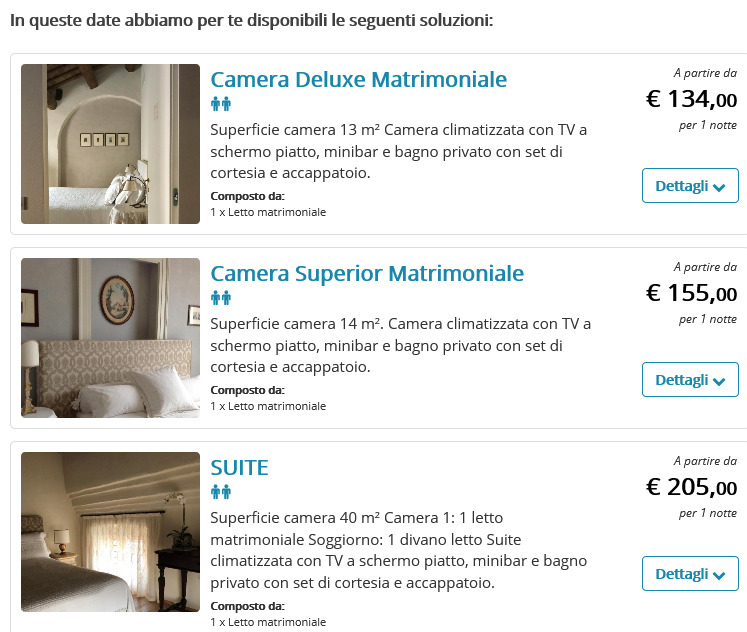Screen dimensions: 747x632
Task: Open the Camera Superior Matrimoniale title link
Action: click(367, 274)
